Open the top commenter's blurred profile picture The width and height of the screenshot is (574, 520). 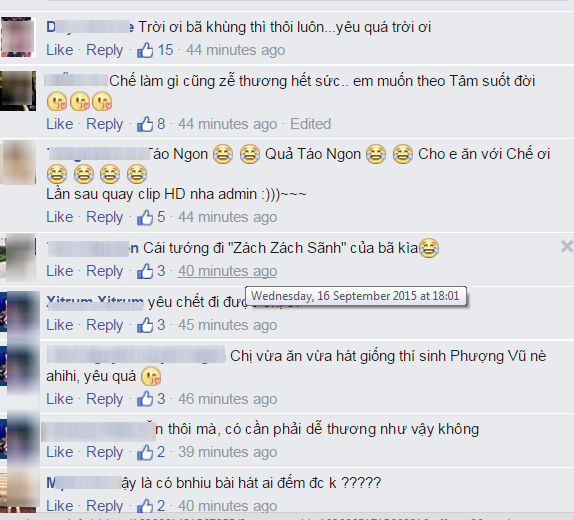click(18, 37)
